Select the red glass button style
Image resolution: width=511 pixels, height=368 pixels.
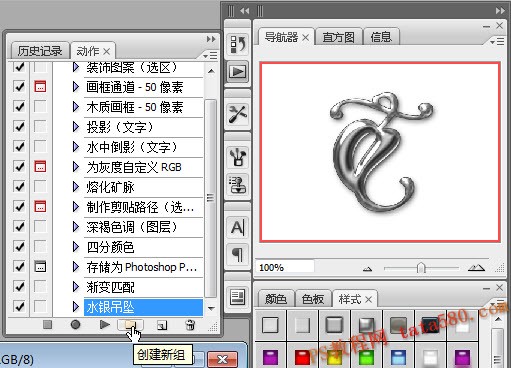(x=302, y=358)
